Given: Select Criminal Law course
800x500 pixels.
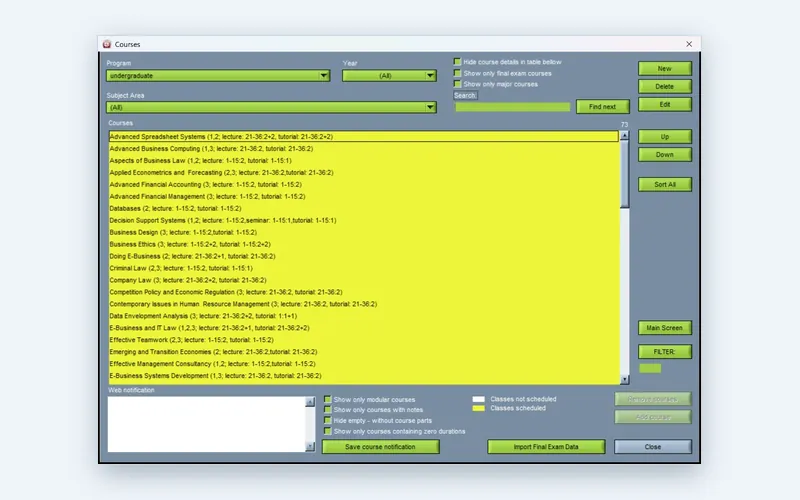Looking at the screenshot, I should coord(364,268).
